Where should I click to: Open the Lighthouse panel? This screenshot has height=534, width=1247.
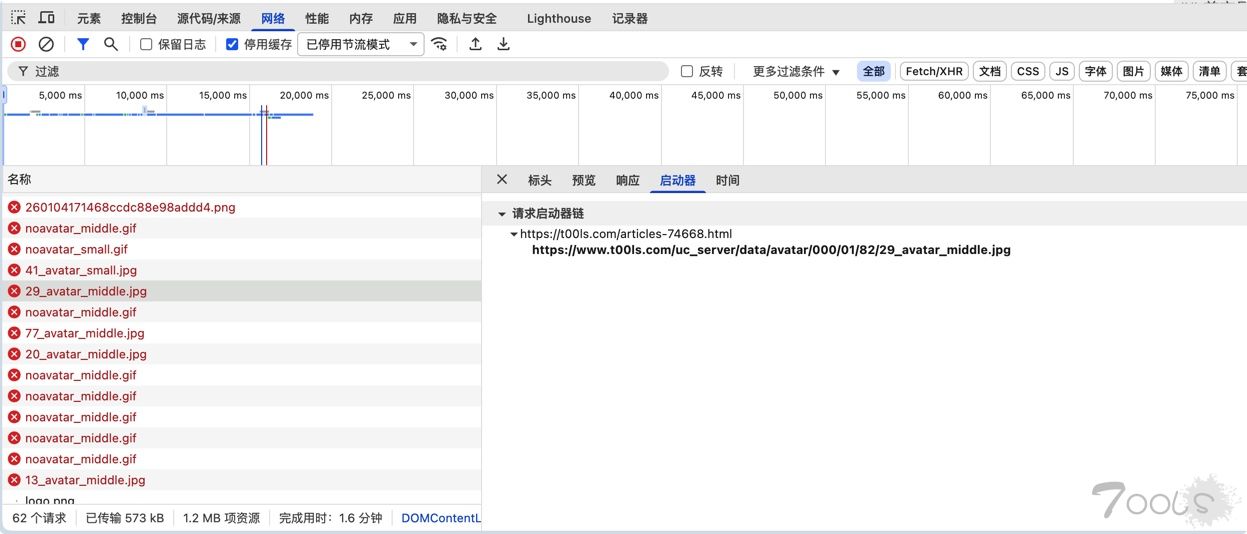tap(559, 18)
